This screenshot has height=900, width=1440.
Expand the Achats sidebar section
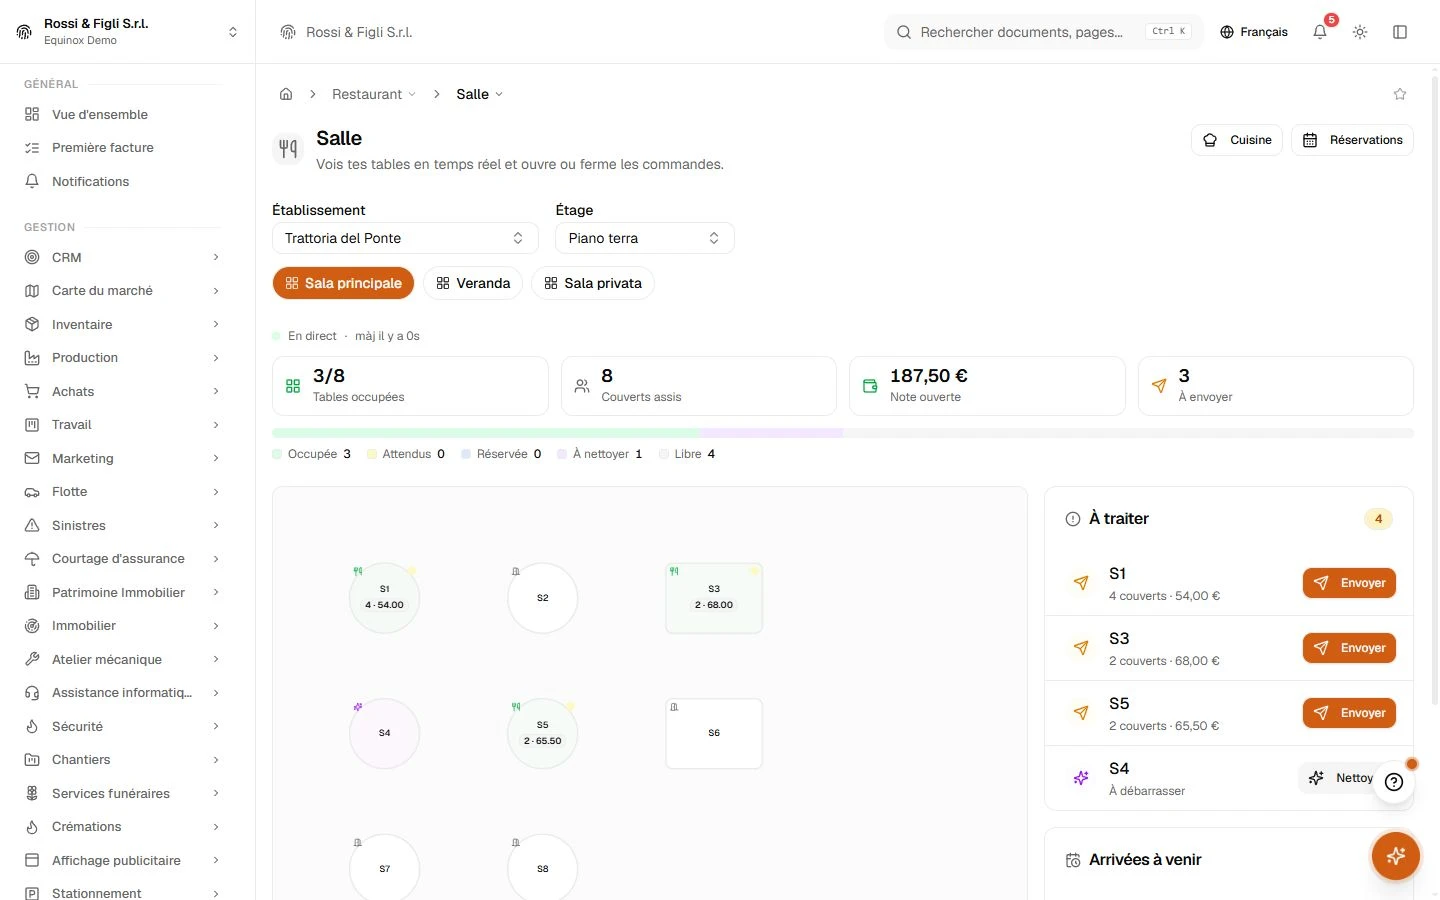point(122,391)
